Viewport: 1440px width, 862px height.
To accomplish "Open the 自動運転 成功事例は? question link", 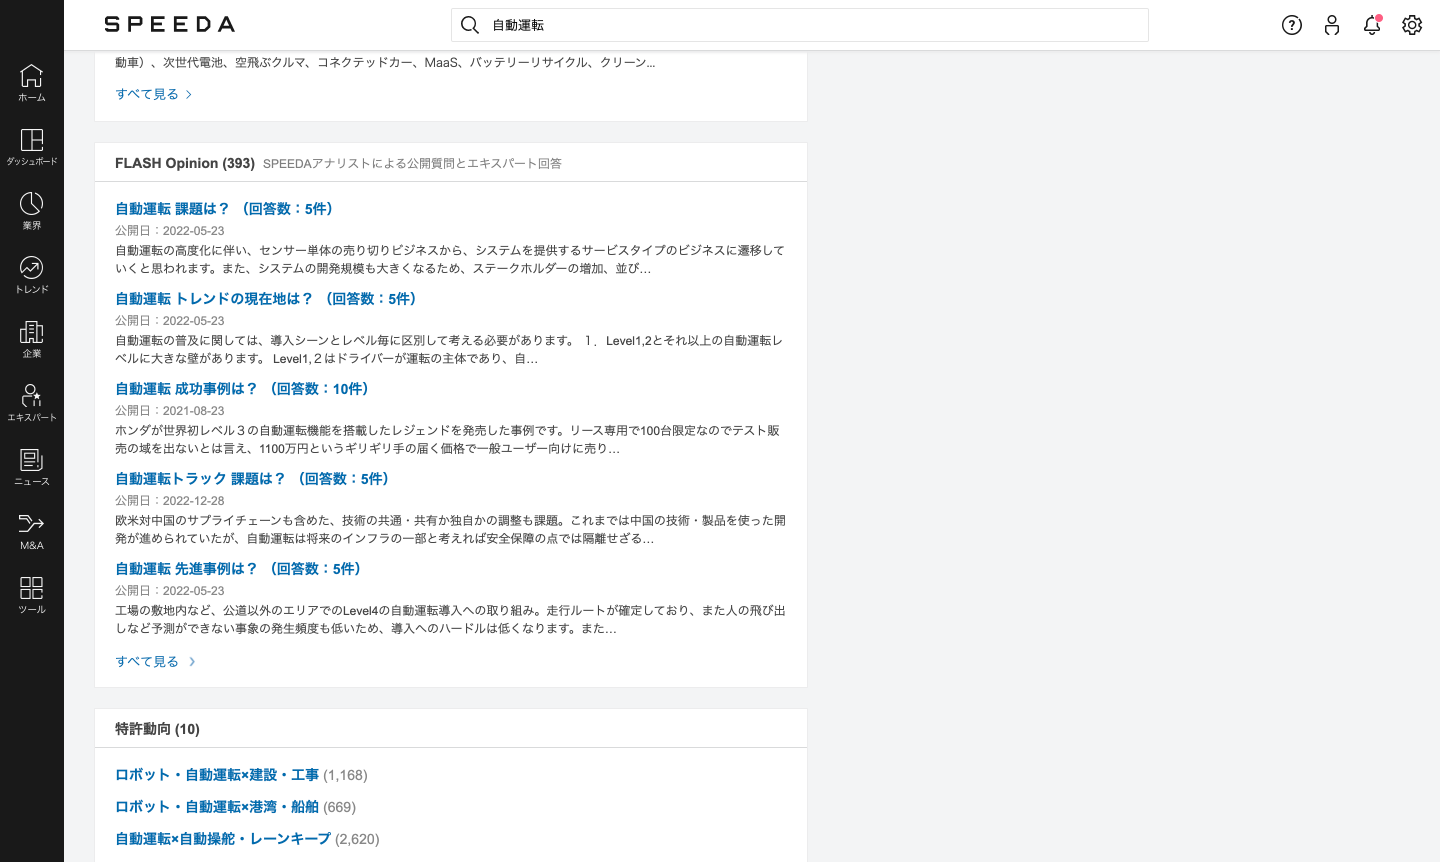I will pyautogui.click(x=241, y=388).
